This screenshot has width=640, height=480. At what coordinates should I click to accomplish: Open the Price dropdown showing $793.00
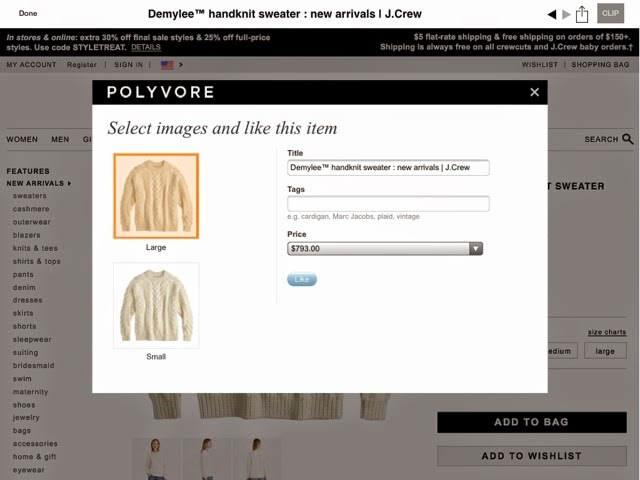pos(385,249)
